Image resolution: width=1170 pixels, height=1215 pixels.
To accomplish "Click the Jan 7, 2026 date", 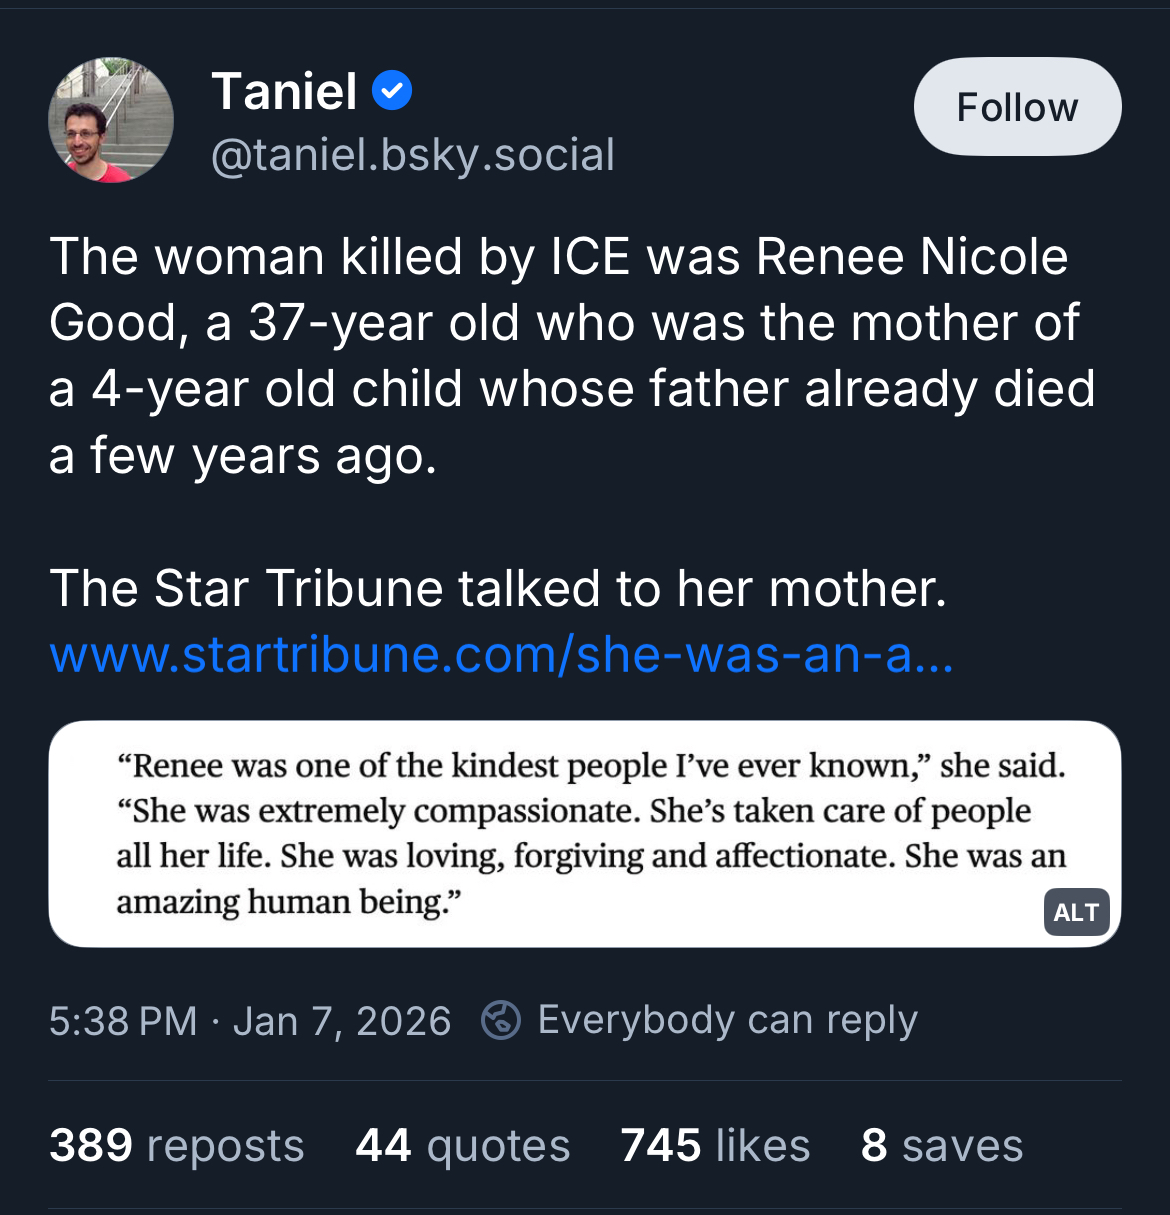I will click(342, 1021).
